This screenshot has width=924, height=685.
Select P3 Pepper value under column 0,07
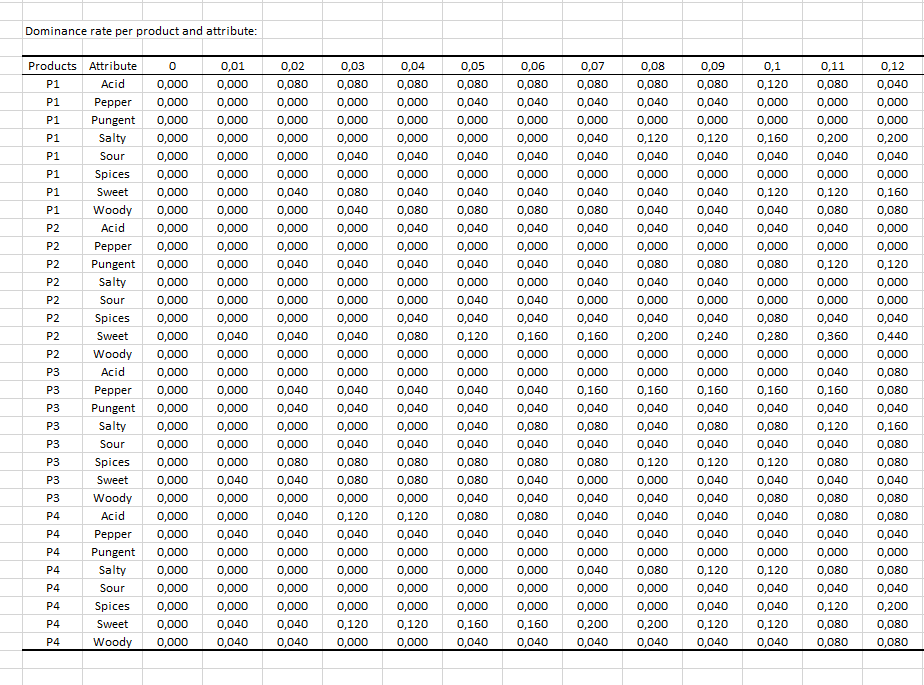tap(592, 390)
